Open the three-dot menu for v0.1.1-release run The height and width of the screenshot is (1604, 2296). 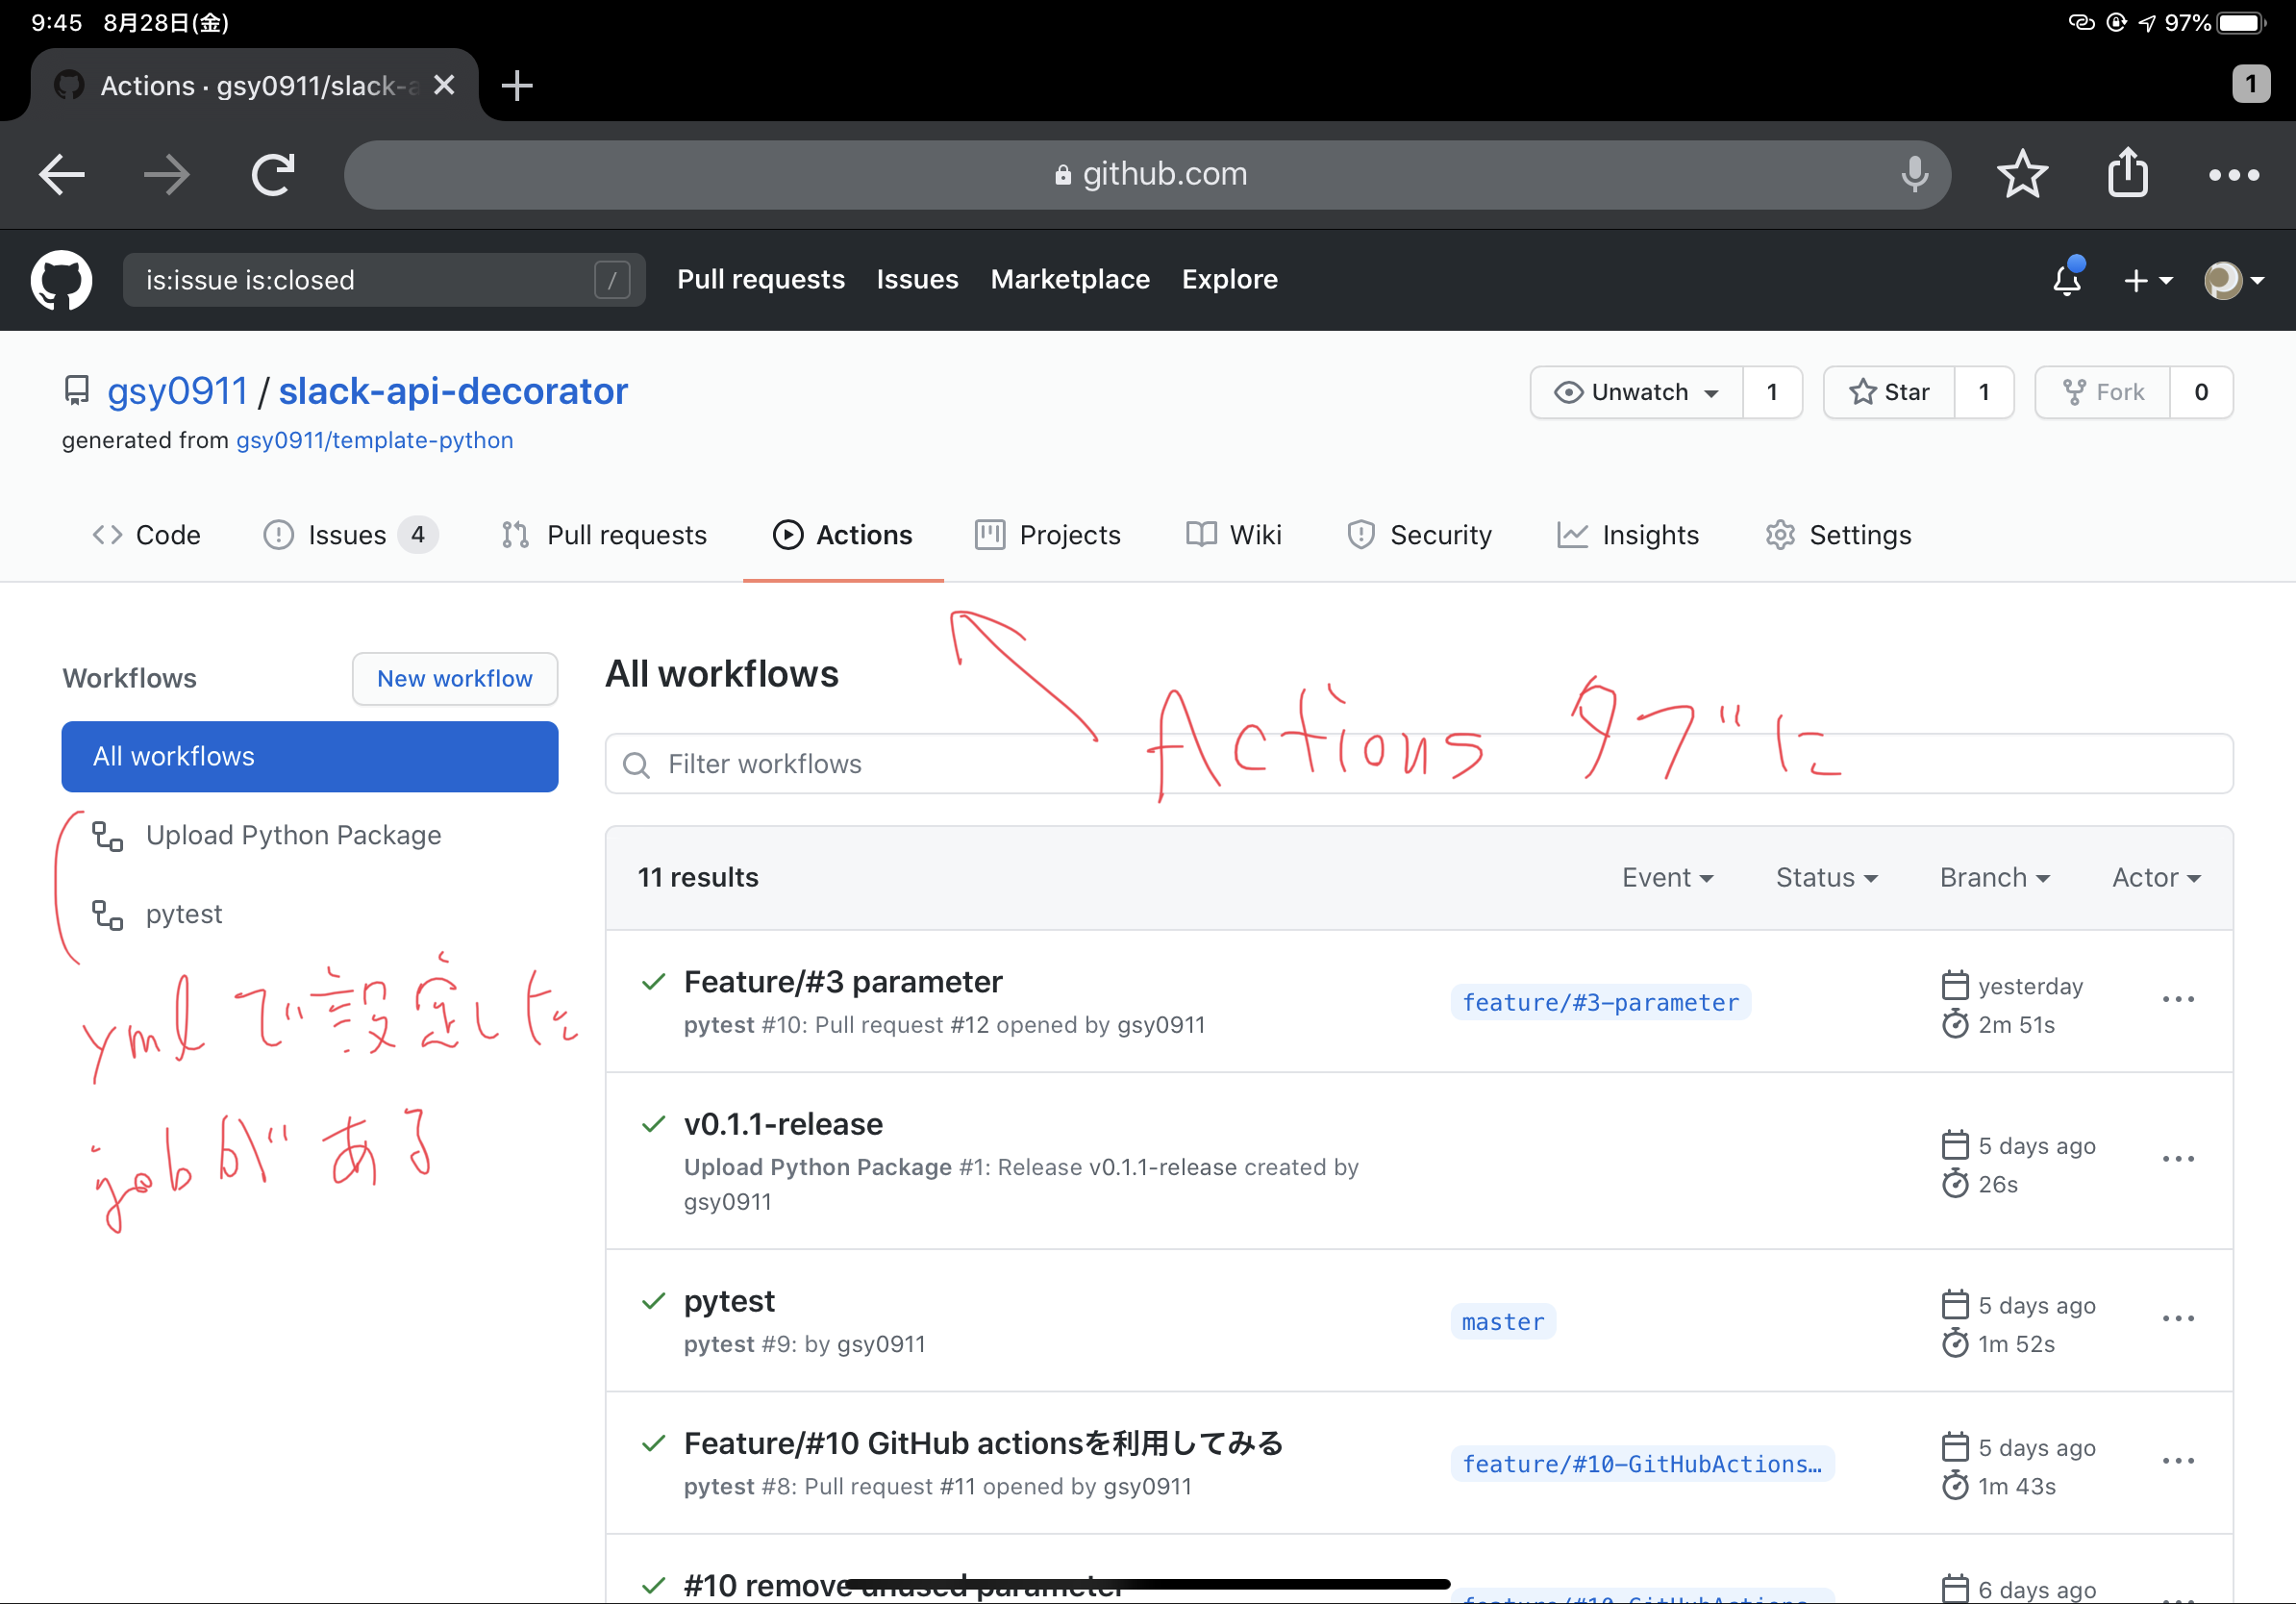click(x=2177, y=1159)
